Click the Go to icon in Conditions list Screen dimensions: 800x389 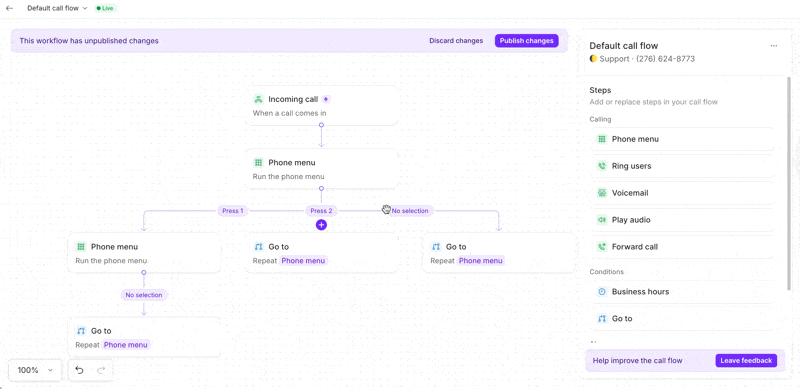tap(602, 319)
